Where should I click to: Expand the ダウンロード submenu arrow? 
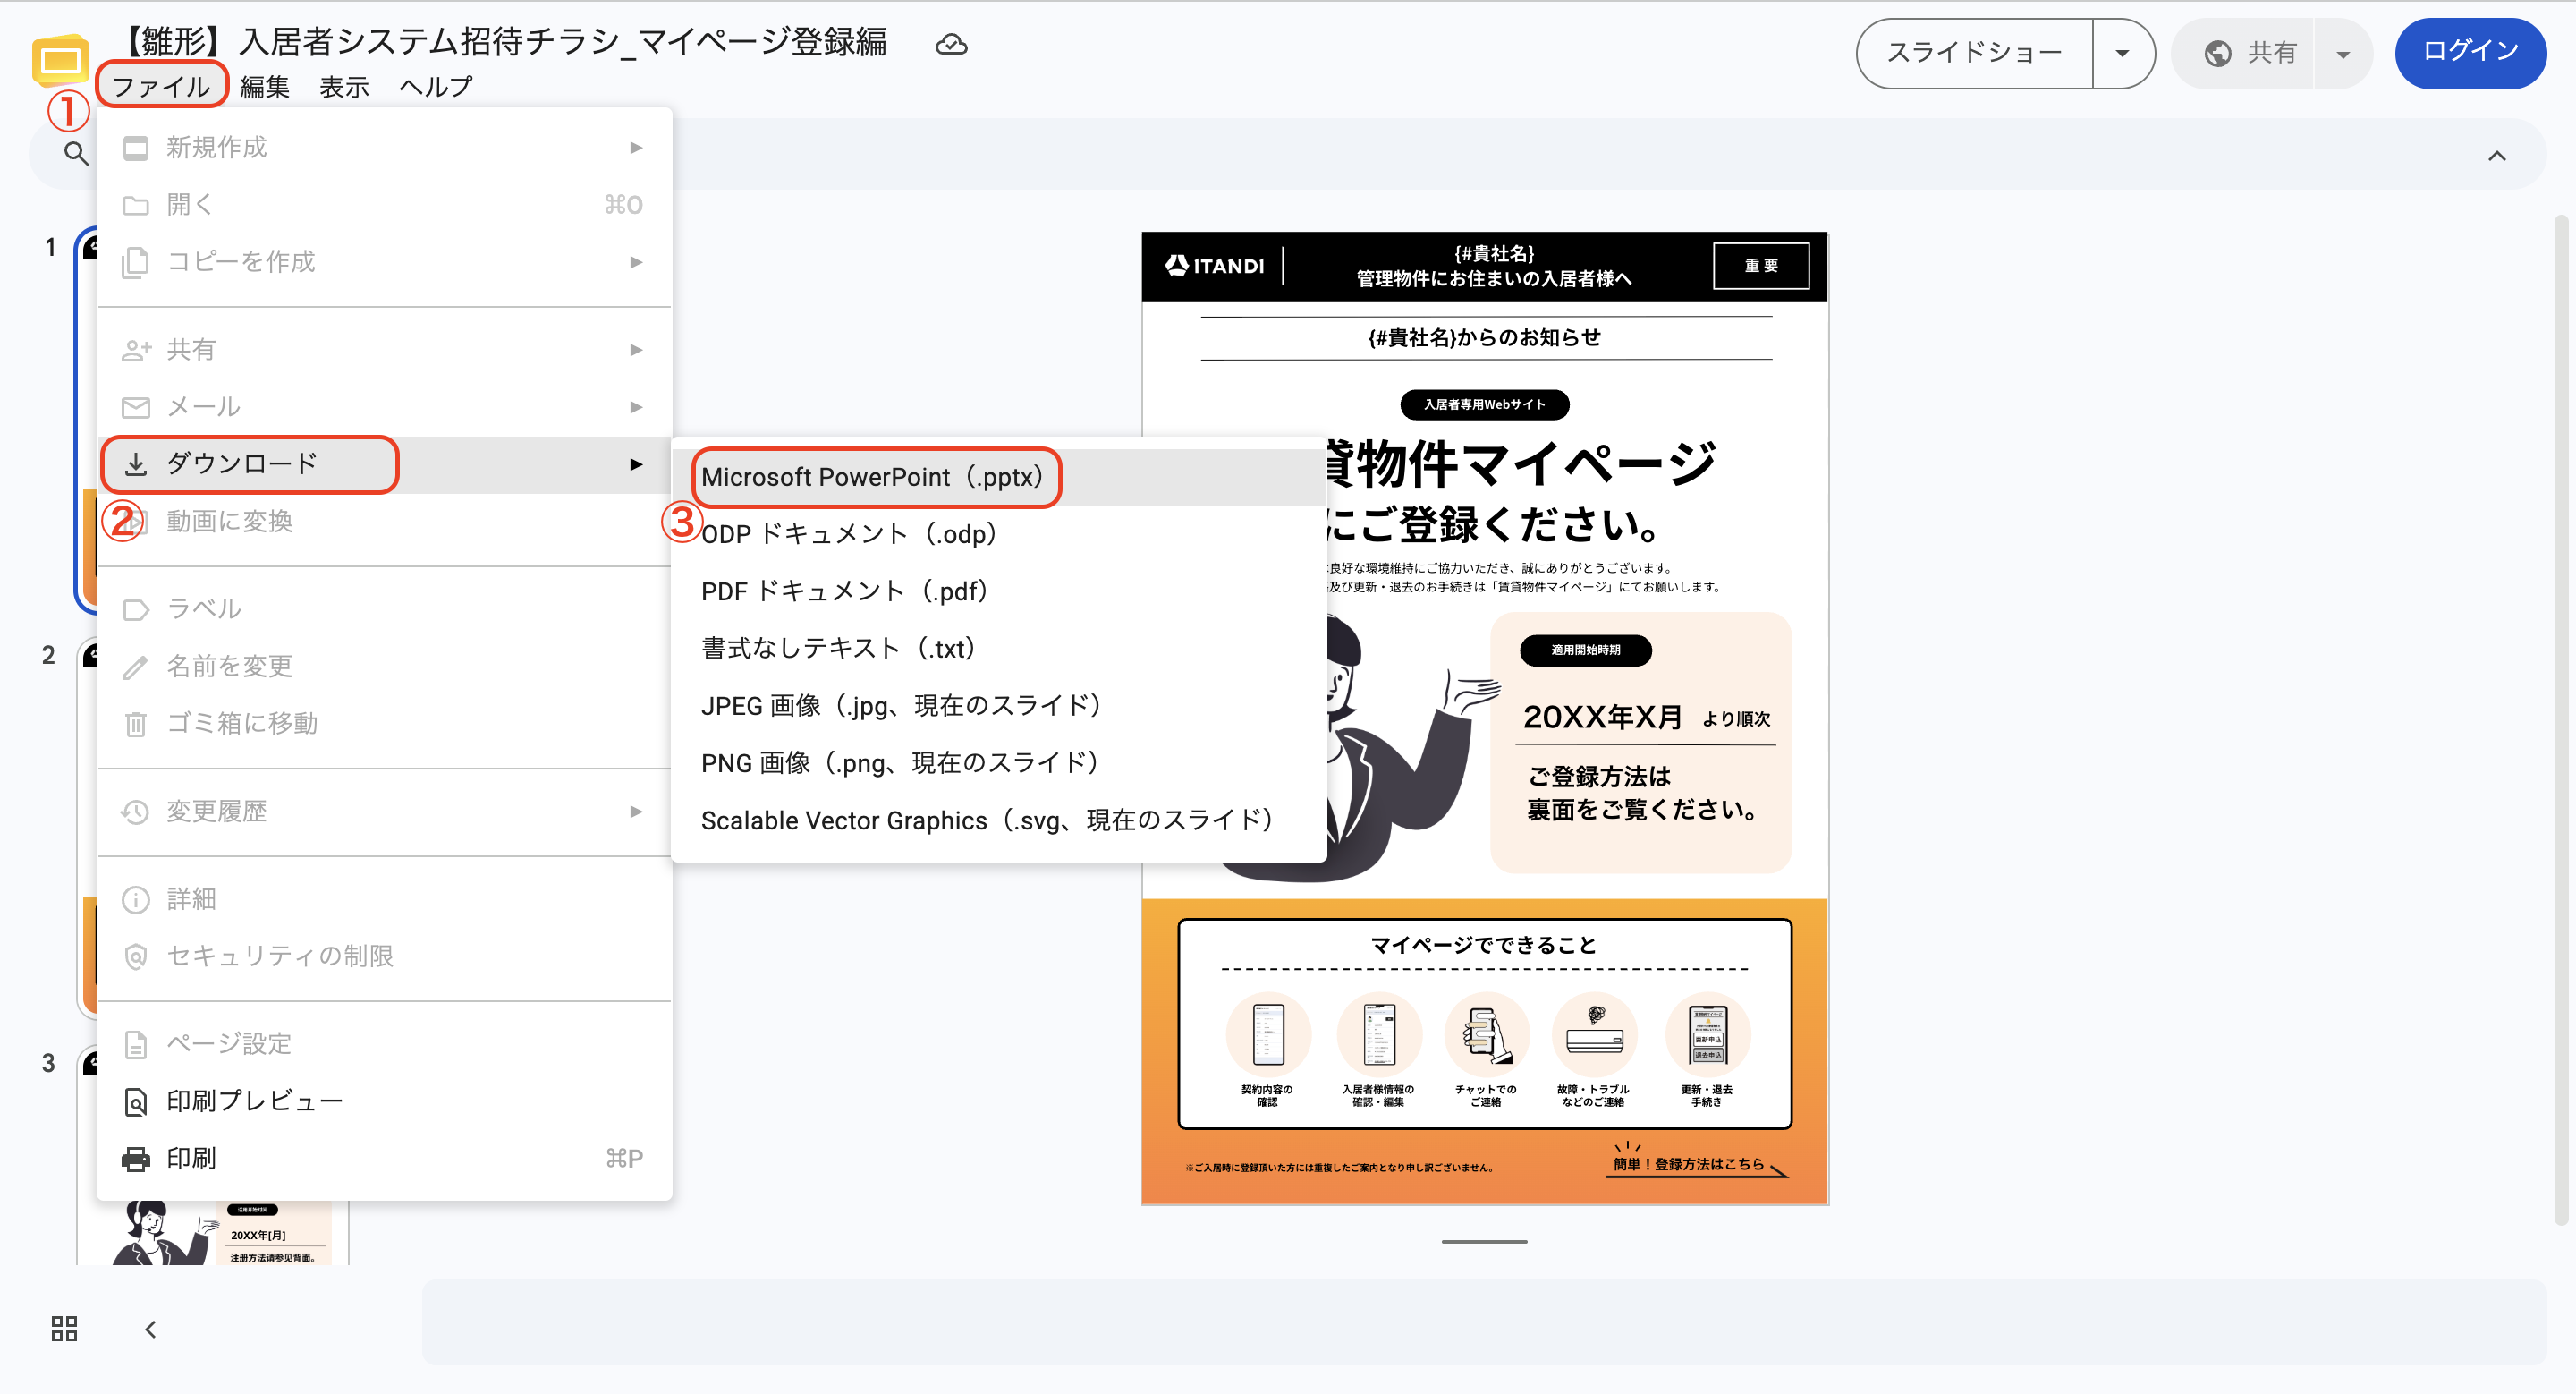[x=636, y=464]
